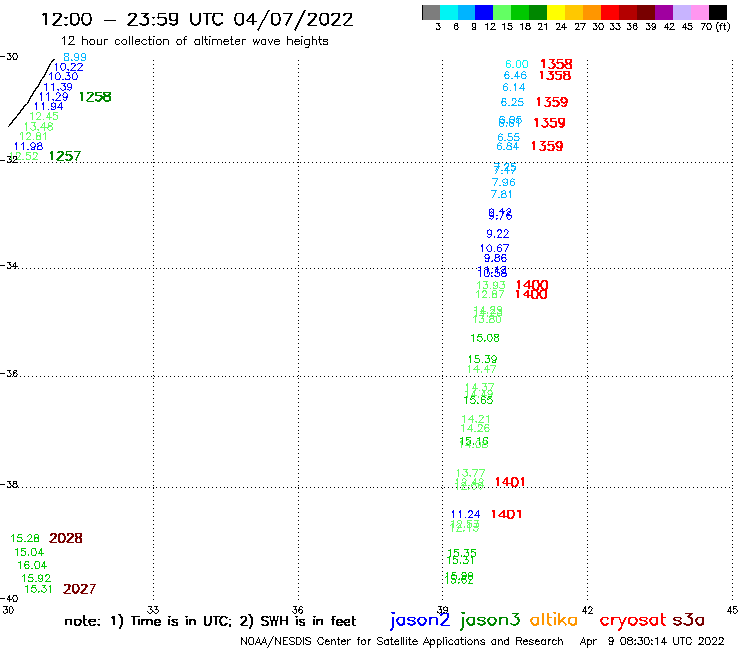Select the yellow swatch in the color scale

tap(556, 12)
